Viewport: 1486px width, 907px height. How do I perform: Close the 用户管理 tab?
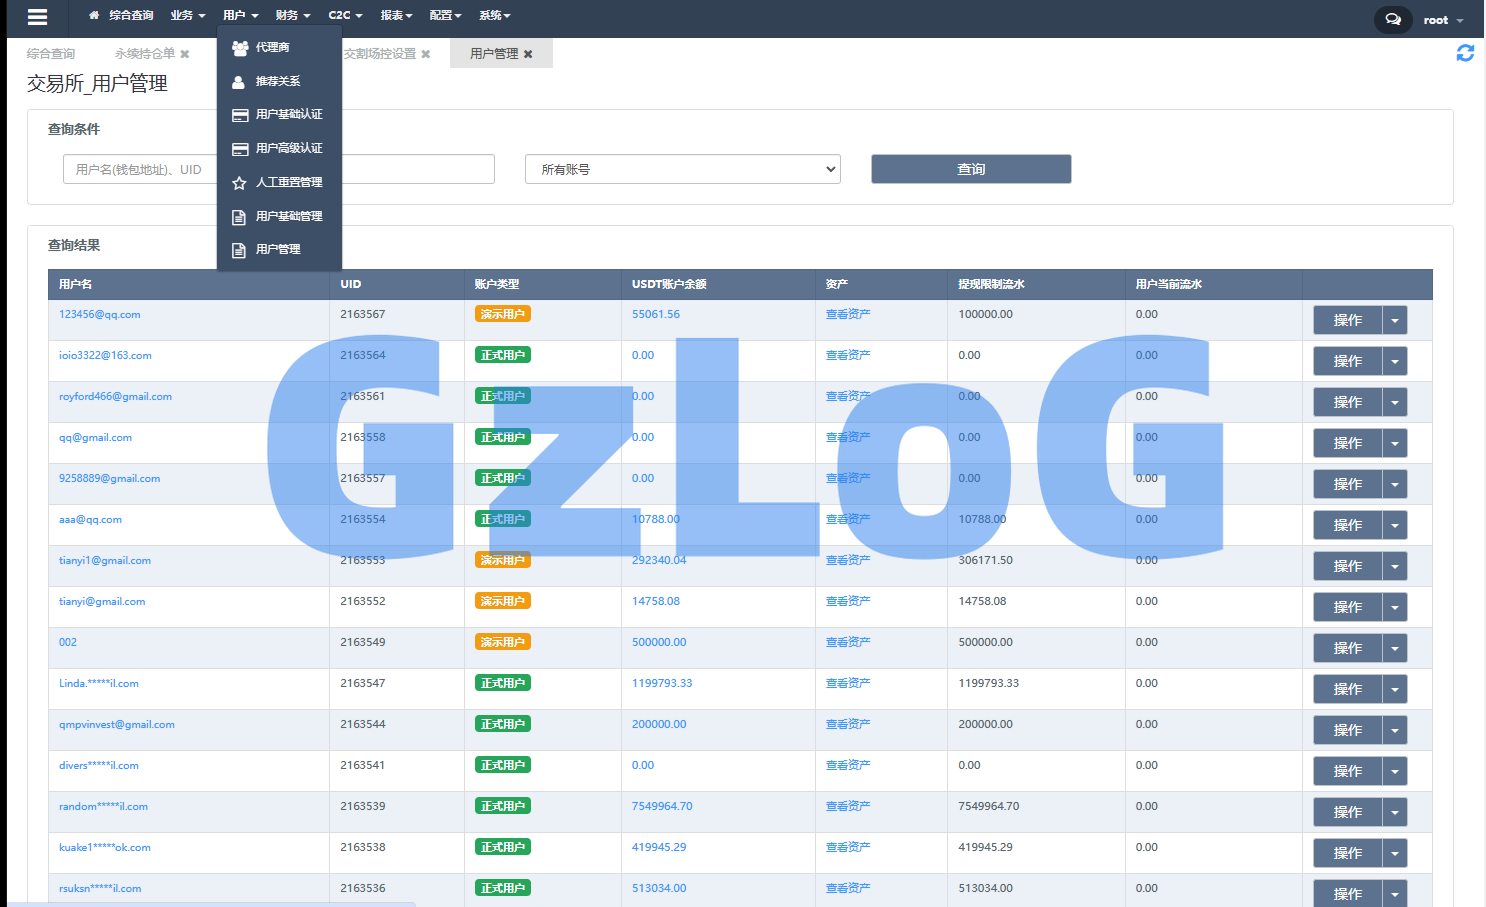(x=528, y=54)
